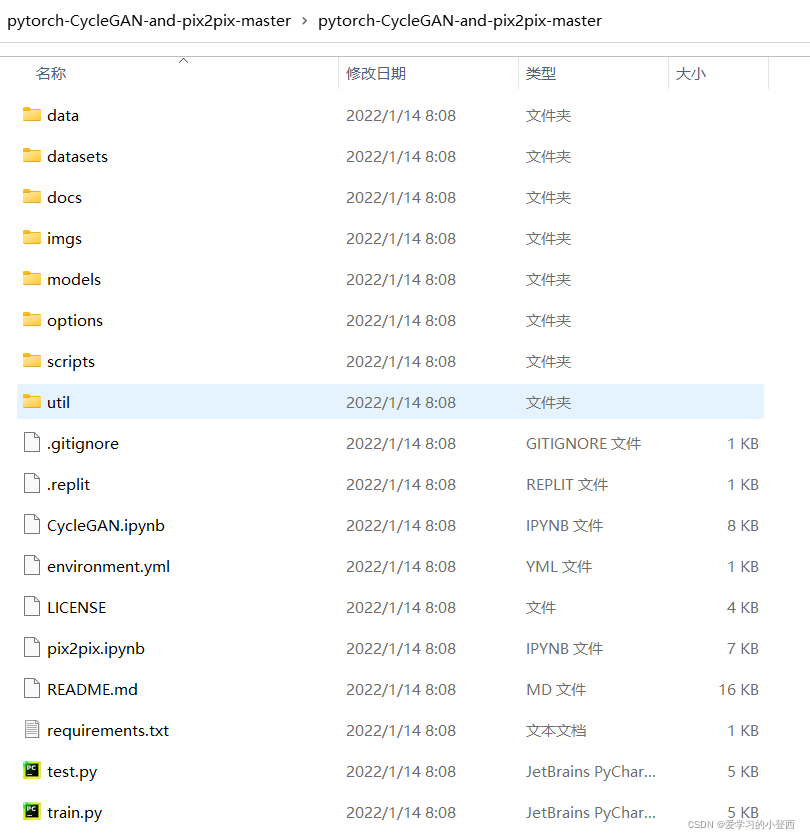Click the last pytorch-CycleGAN-and-pix2pix-master breadcrumb segment

pyautogui.click(x=460, y=20)
